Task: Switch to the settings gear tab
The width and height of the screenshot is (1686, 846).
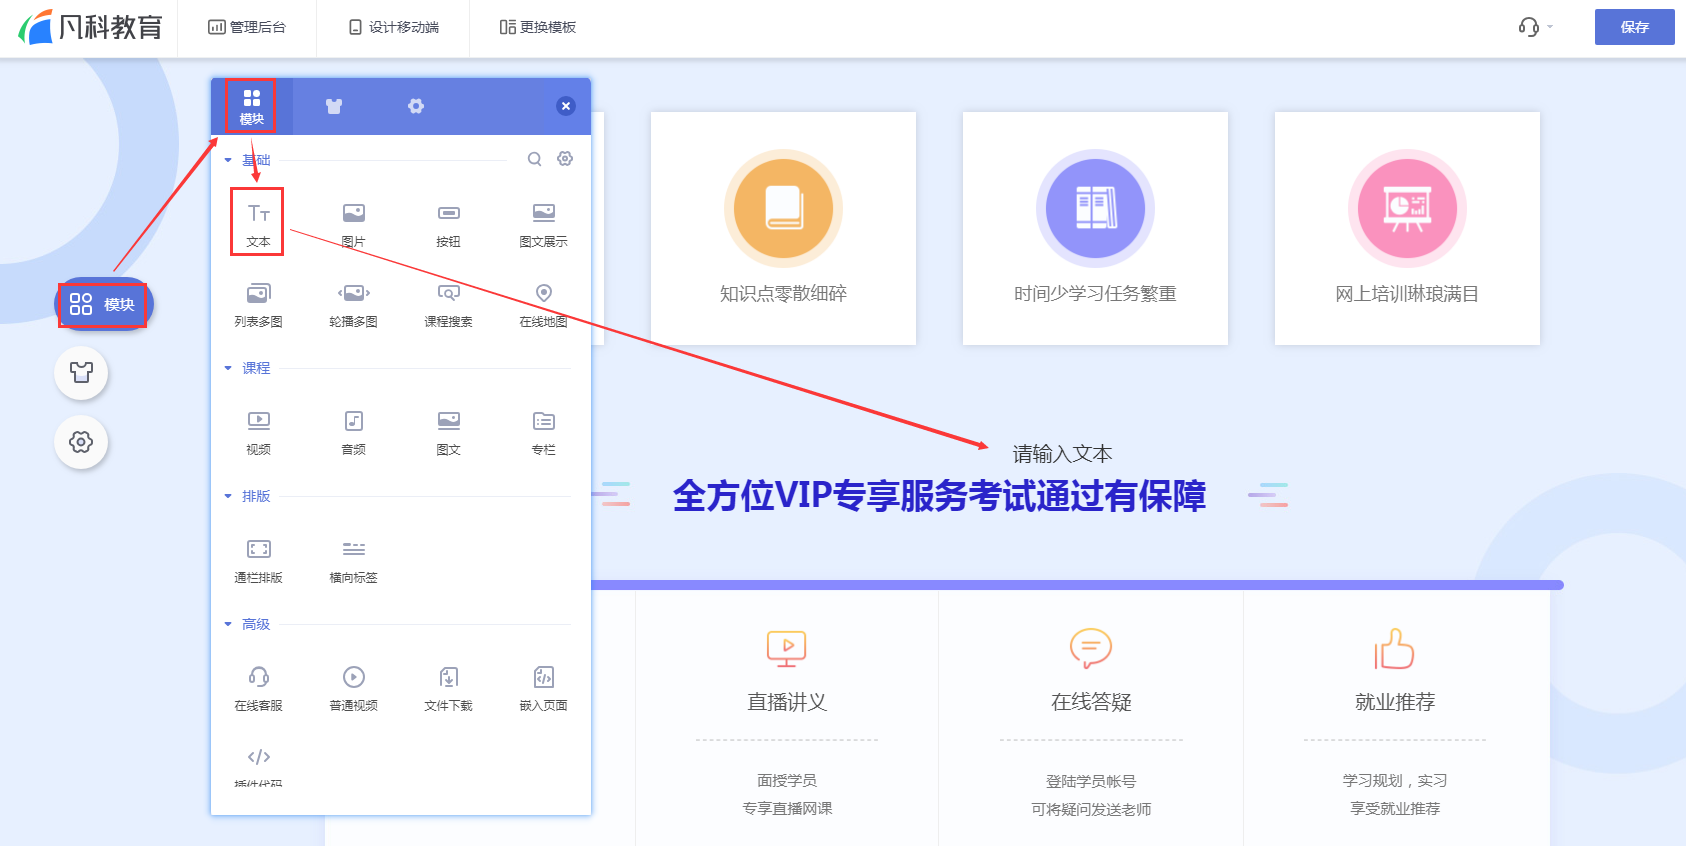Action: point(416,106)
